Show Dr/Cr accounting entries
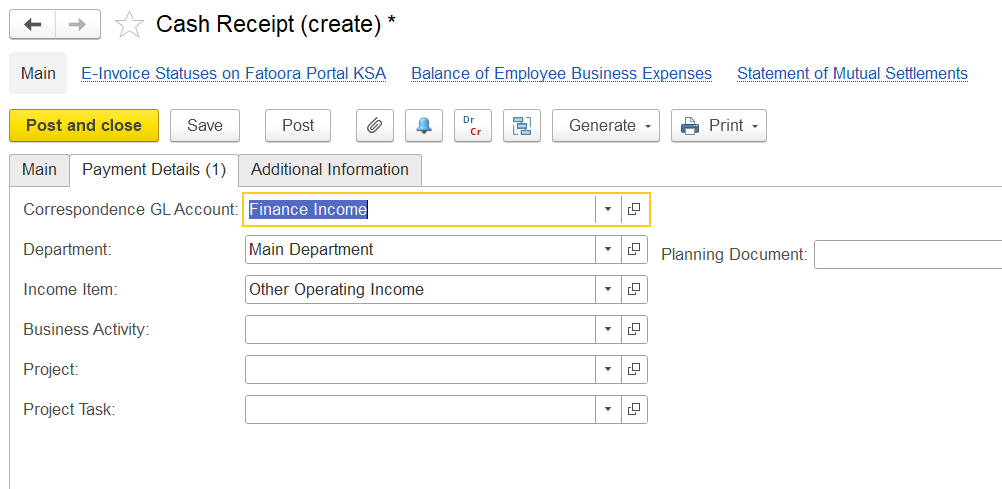This screenshot has height=489, width=1002. click(473, 126)
